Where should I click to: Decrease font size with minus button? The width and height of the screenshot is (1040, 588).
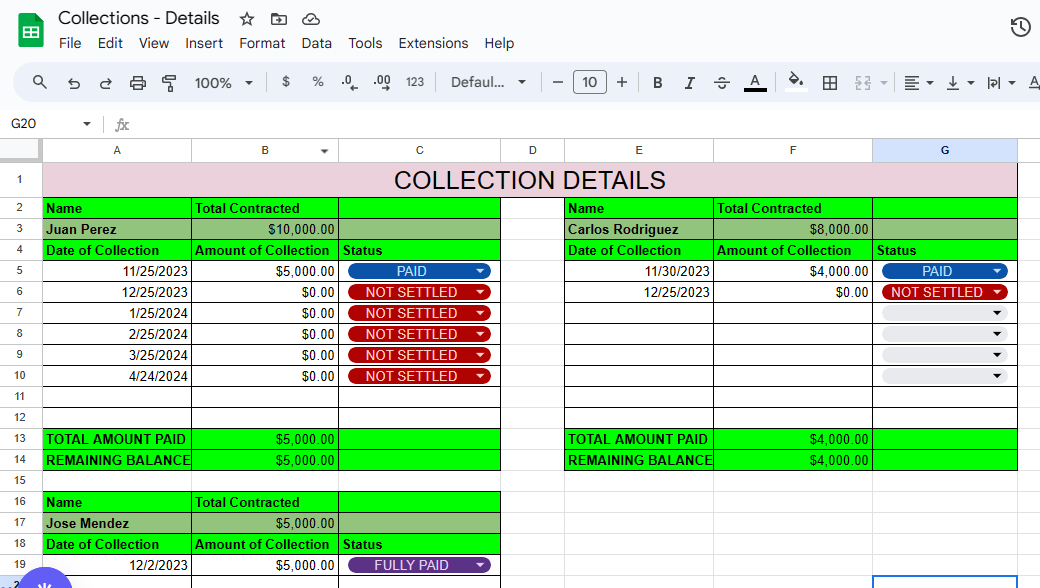[x=558, y=82]
